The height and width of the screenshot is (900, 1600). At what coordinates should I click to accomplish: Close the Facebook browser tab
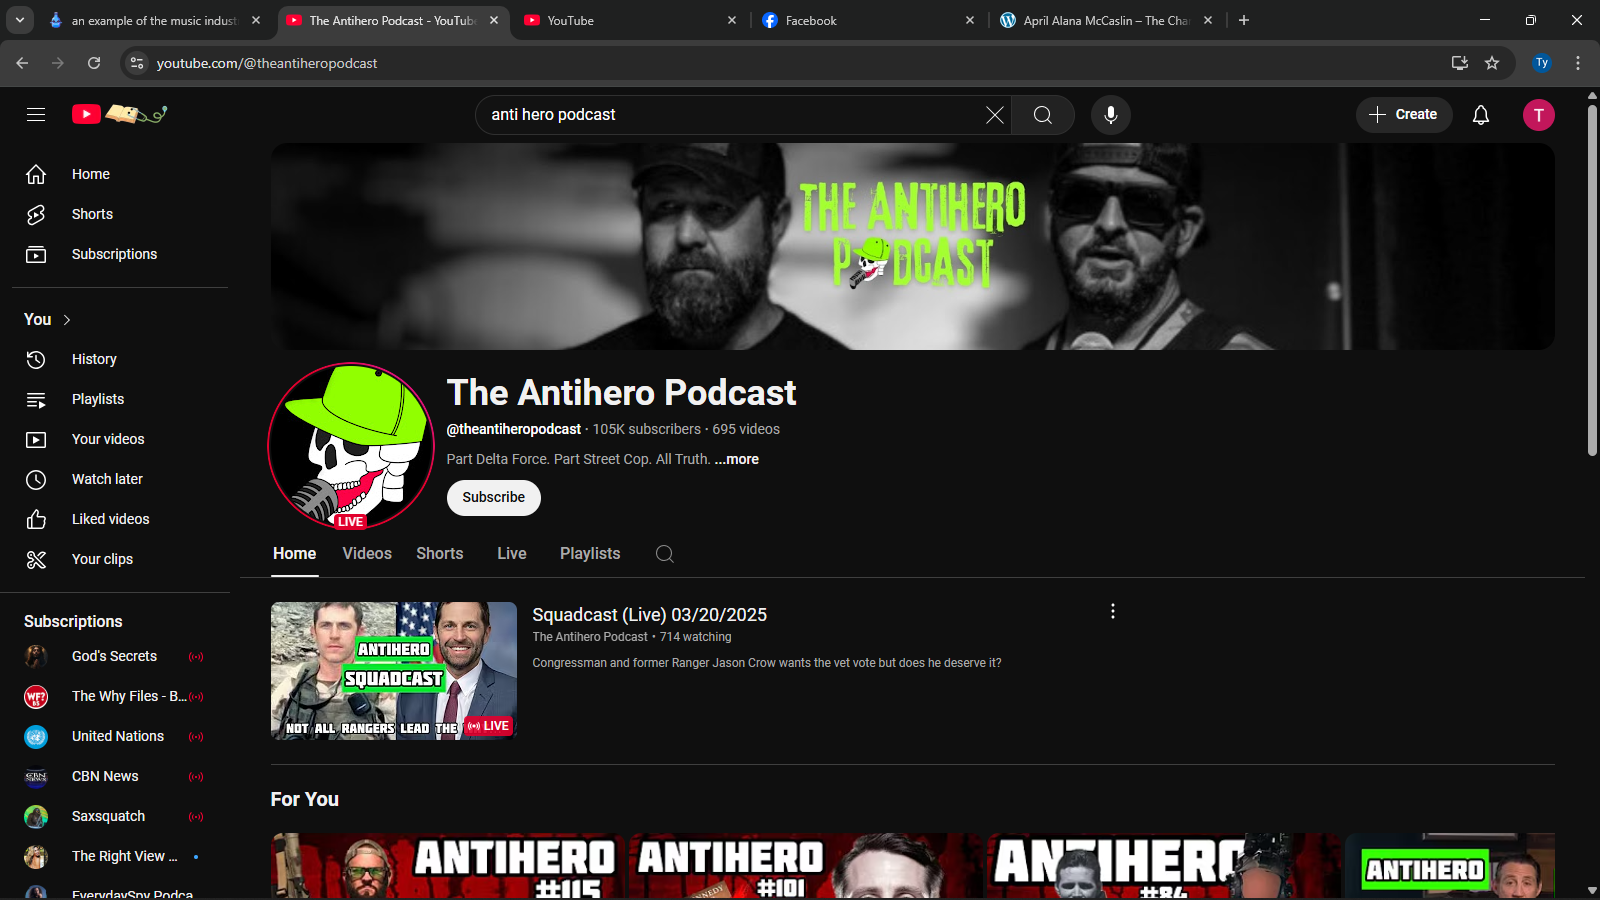tap(970, 20)
